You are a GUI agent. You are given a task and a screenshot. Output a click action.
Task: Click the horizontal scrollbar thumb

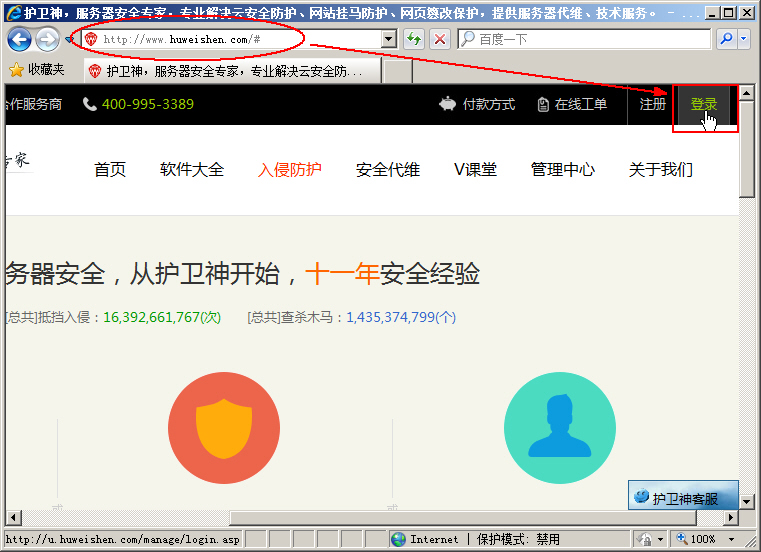point(463,518)
